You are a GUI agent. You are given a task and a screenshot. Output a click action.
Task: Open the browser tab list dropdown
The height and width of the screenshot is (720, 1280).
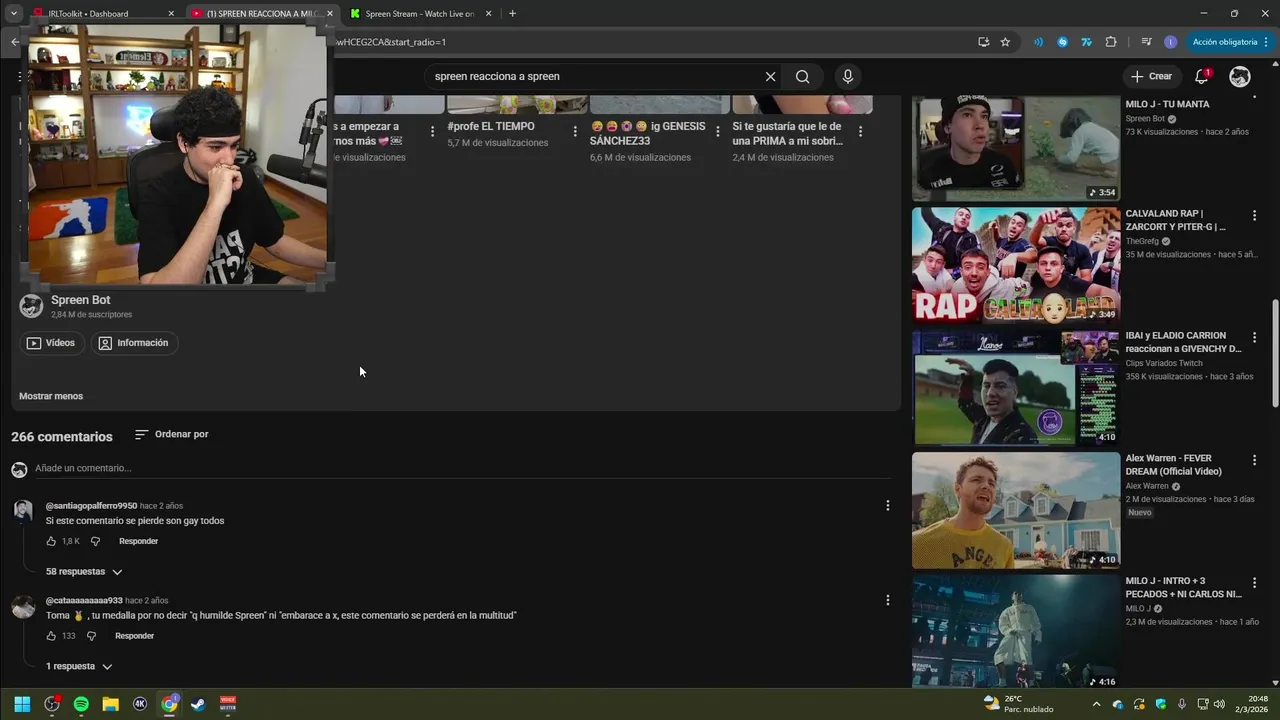click(14, 13)
